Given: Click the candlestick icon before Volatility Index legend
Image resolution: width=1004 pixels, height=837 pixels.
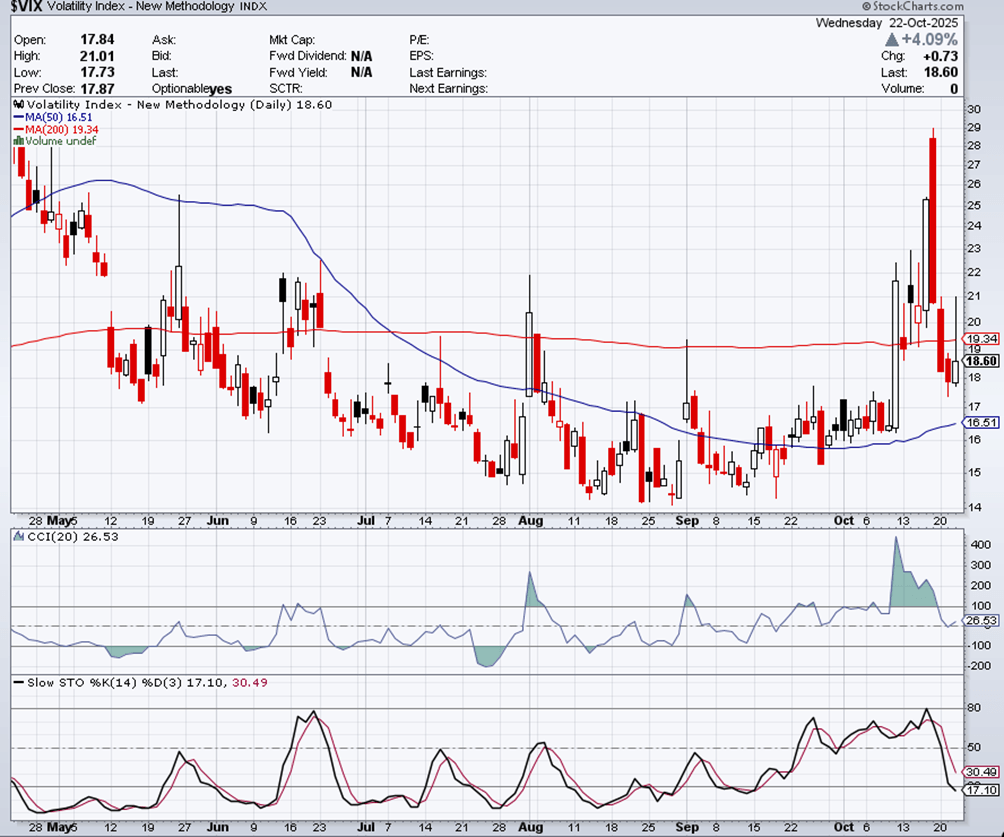Looking at the screenshot, I should click(19, 104).
